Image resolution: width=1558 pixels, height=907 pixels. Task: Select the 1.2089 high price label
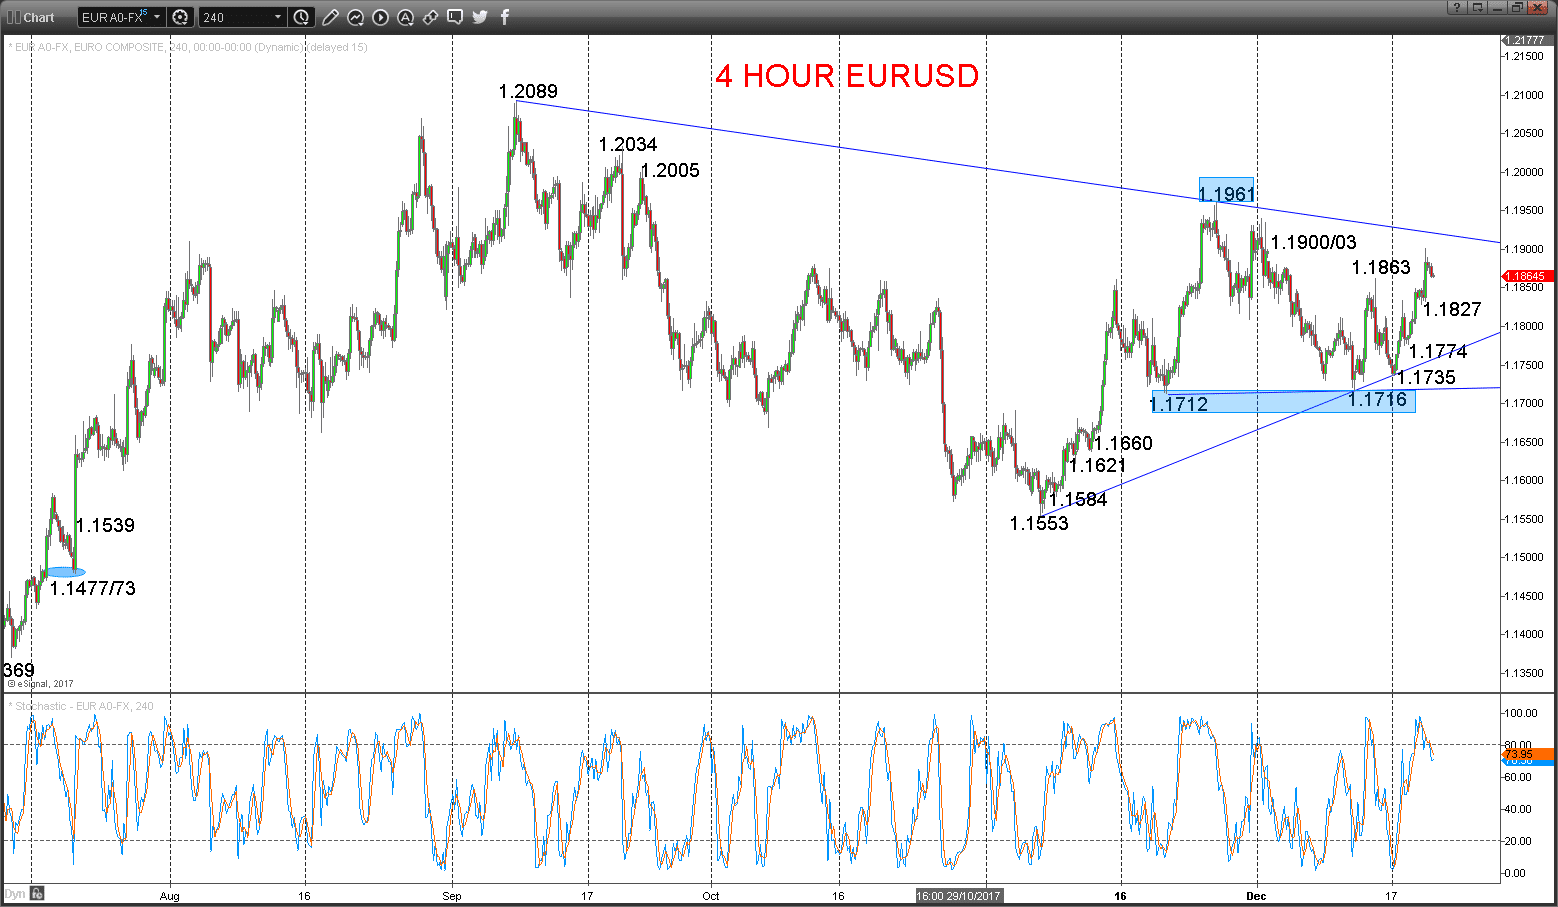(528, 91)
